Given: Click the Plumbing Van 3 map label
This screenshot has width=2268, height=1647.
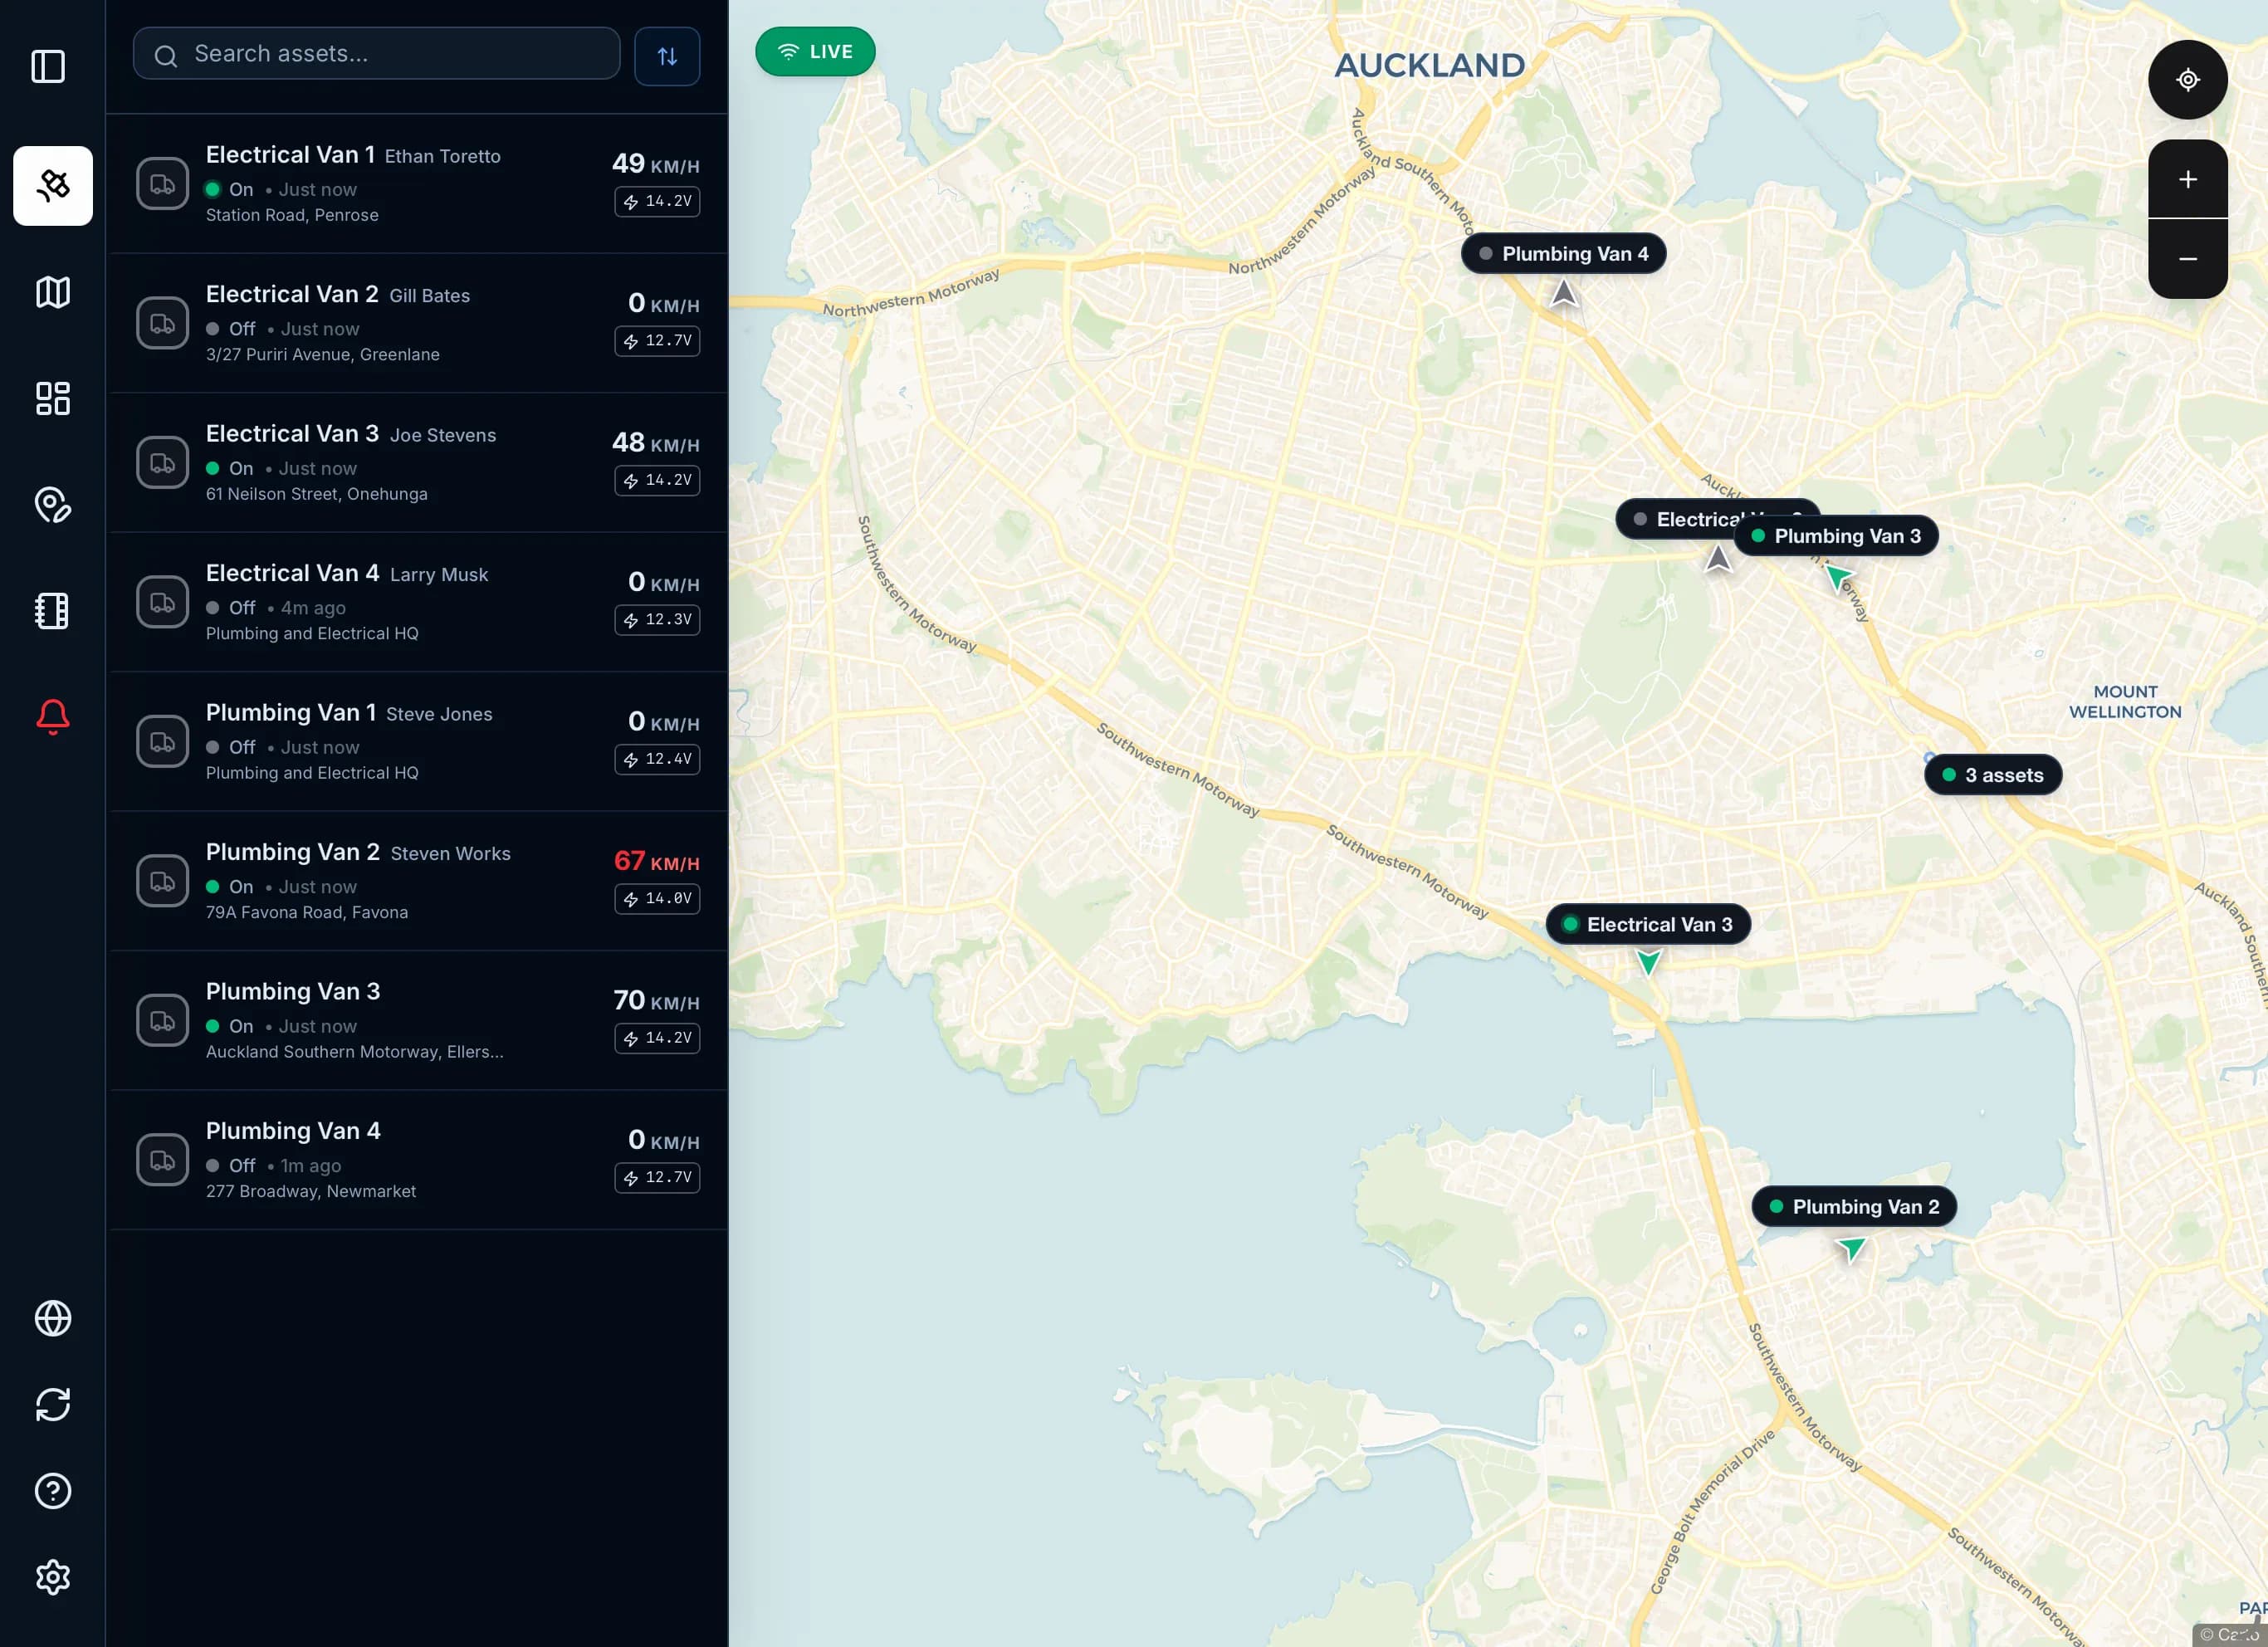Looking at the screenshot, I should pos(1836,536).
